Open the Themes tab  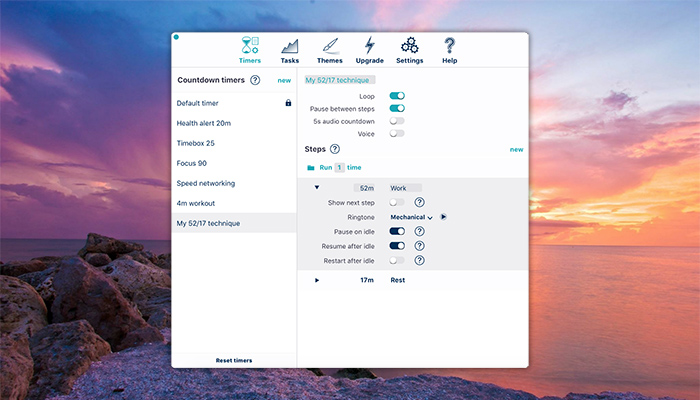point(330,50)
